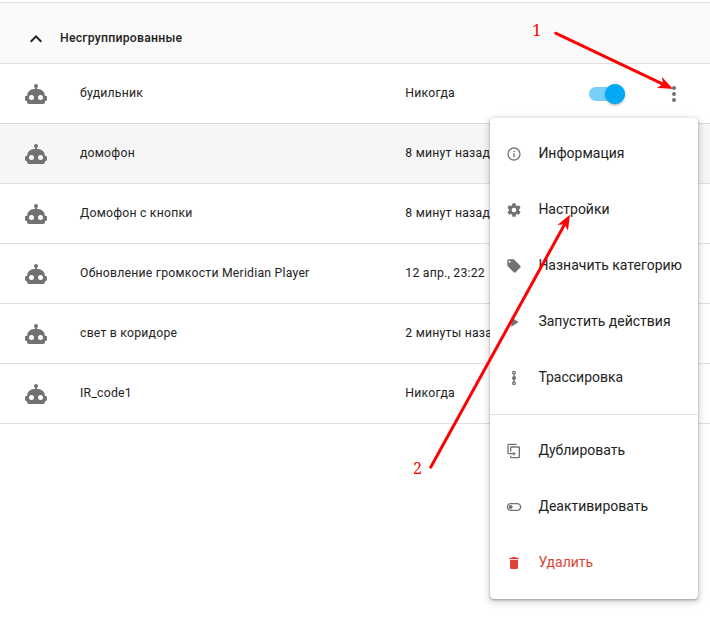The height and width of the screenshot is (634, 710).
Task: Open Обновление громкости Meridian Player row
Action: pos(245,273)
